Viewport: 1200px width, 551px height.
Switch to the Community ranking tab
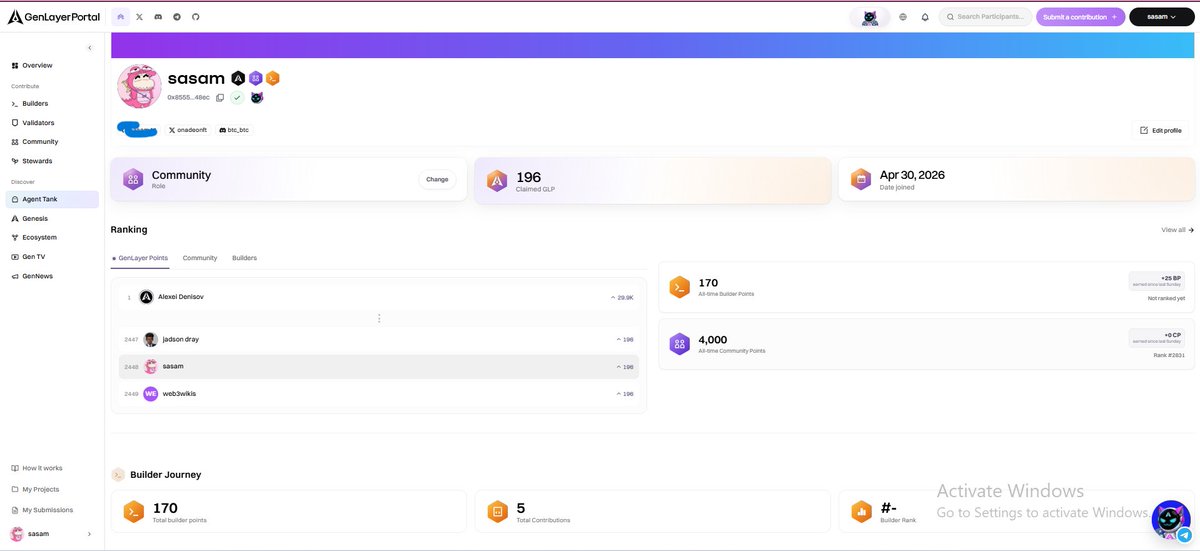coord(200,258)
